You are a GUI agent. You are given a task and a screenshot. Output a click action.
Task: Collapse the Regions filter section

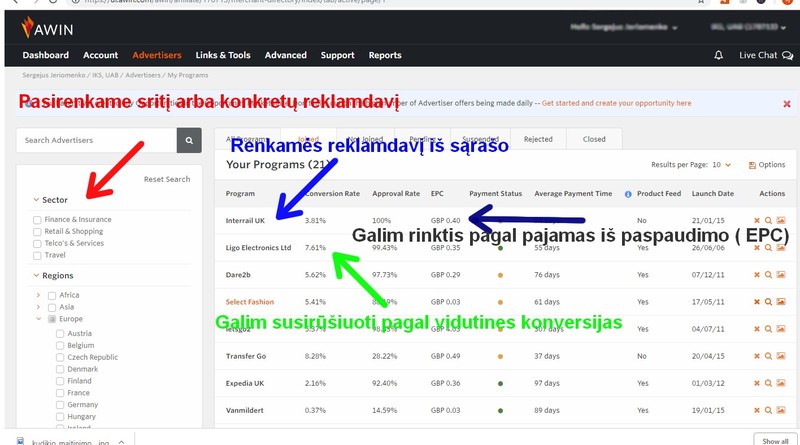[36, 275]
